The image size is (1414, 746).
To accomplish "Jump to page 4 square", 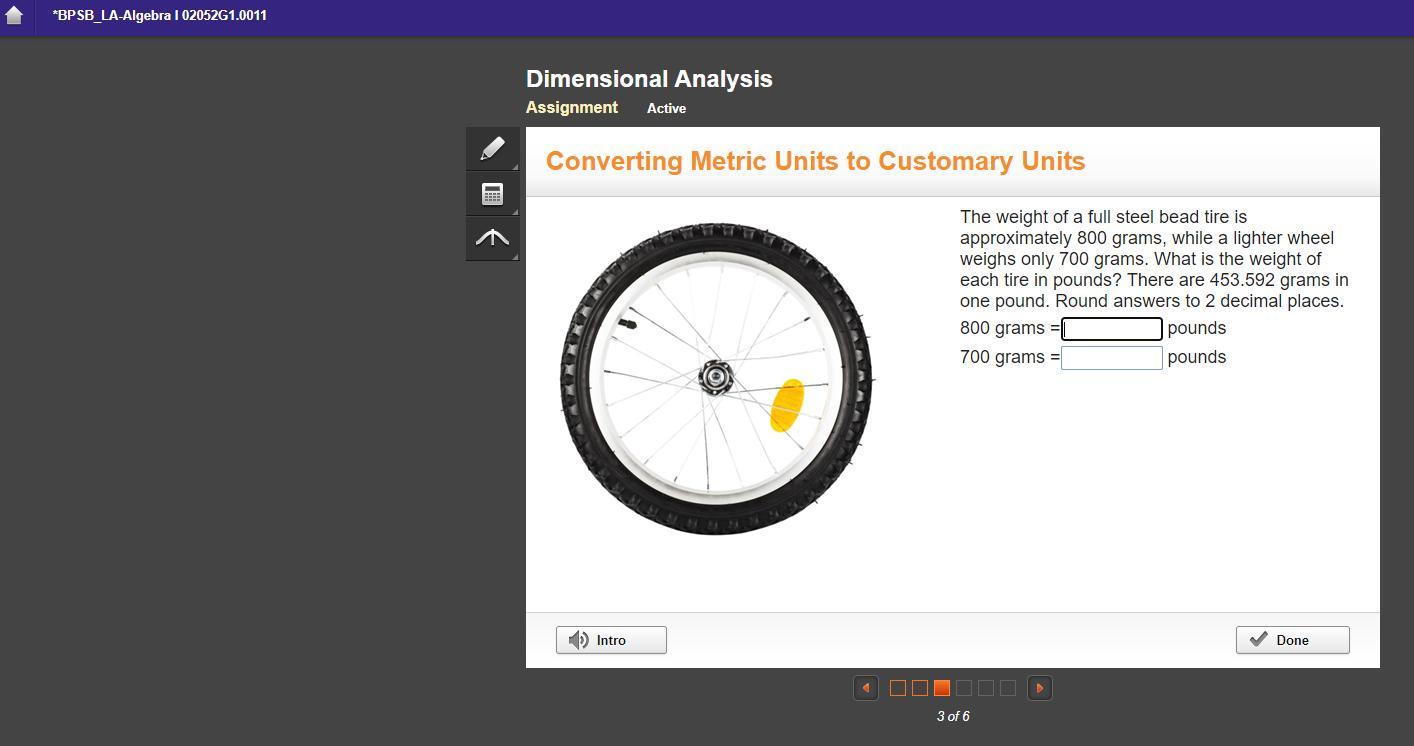I will [964, 688].
